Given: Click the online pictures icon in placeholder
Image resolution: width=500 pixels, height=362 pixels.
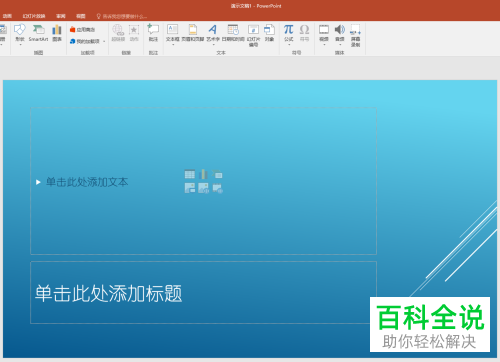Looking at the screenshot, I should coord(203,188).
